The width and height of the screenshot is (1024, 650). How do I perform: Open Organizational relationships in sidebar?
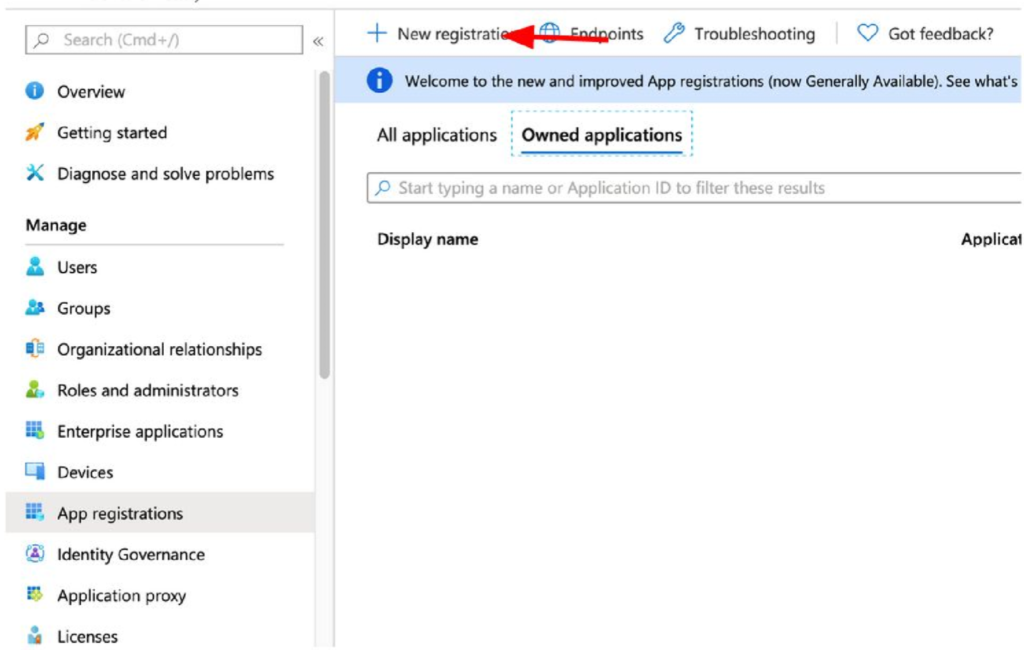159,349
